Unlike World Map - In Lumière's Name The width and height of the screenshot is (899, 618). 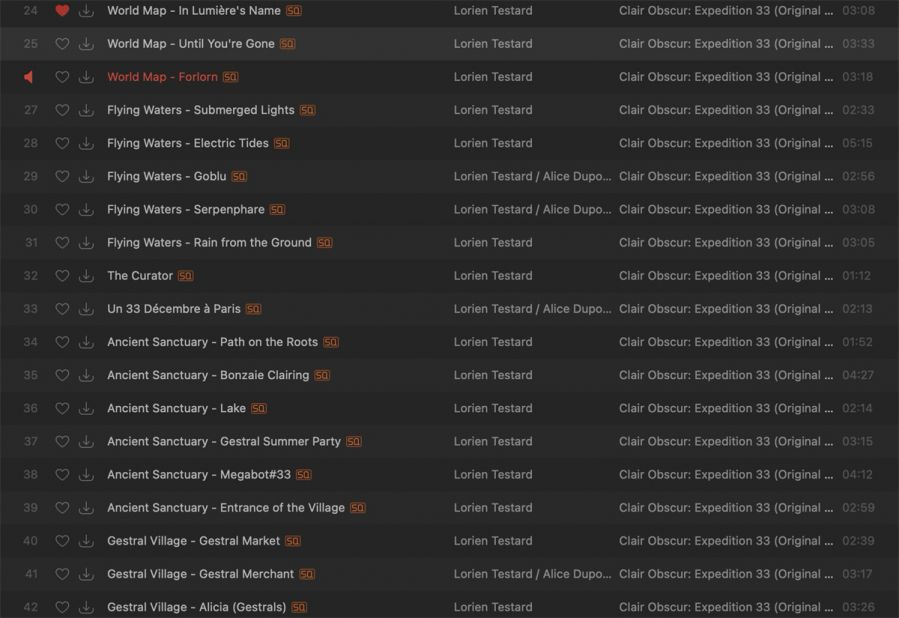62,10
